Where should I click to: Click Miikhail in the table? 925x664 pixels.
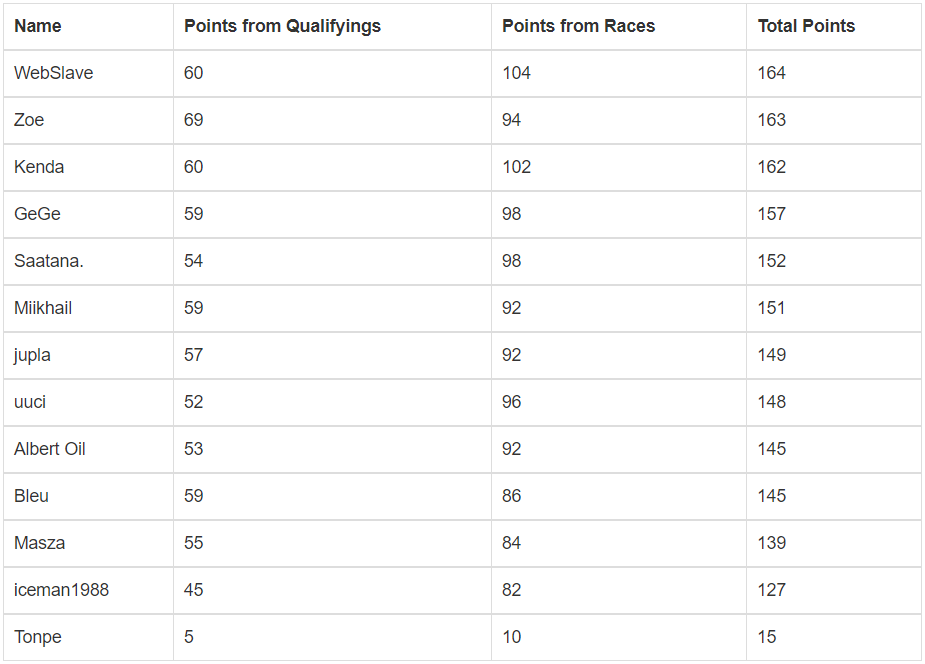click(43, 308)
